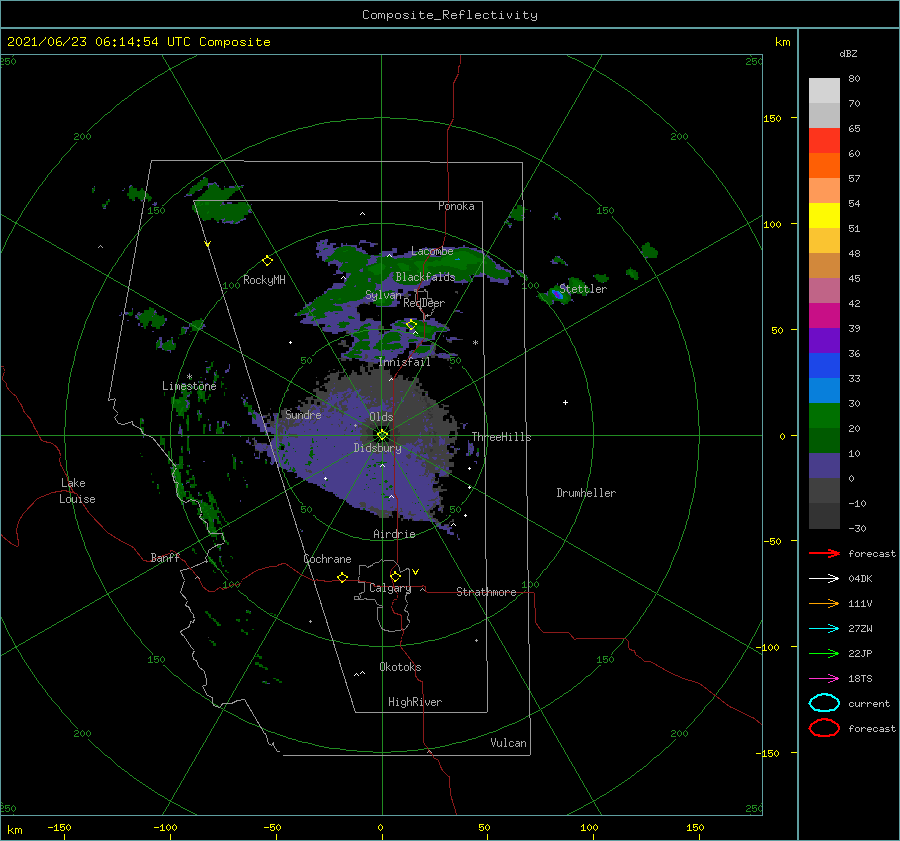Click the ThreeHills town label

point(501,437)
